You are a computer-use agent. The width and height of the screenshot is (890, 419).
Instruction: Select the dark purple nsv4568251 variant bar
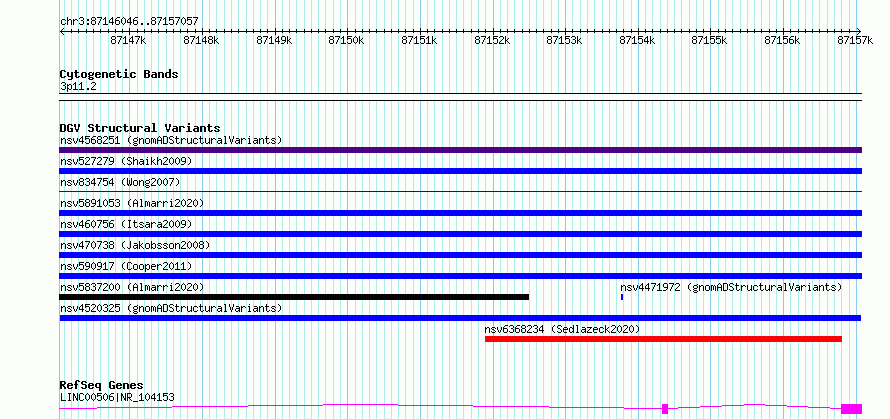(x=460, y=150)
